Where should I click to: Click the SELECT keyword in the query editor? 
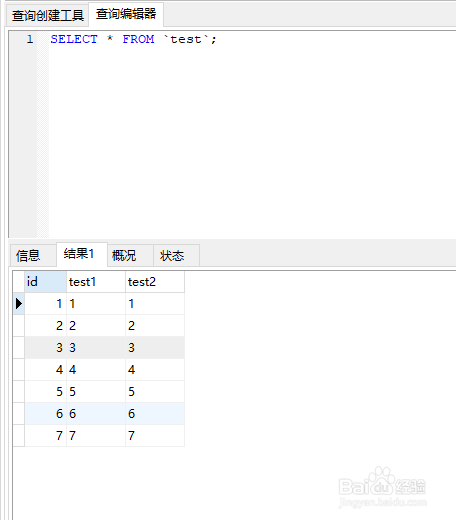[x=74, y=39]
